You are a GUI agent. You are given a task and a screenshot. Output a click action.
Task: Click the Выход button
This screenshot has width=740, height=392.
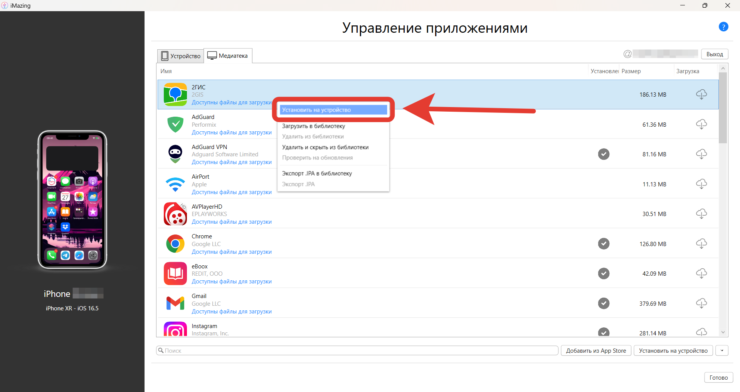tap(715, 54)
